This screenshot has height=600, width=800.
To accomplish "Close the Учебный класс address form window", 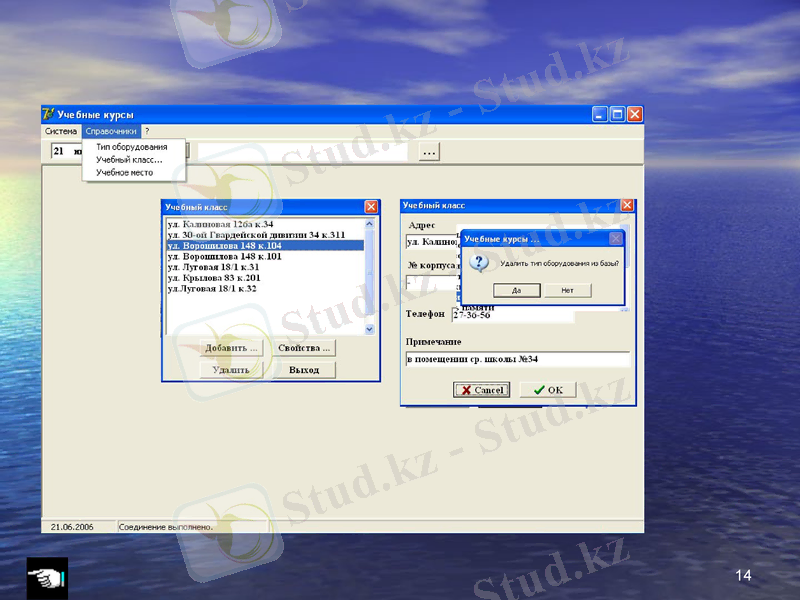I will (x=627, y=205).
